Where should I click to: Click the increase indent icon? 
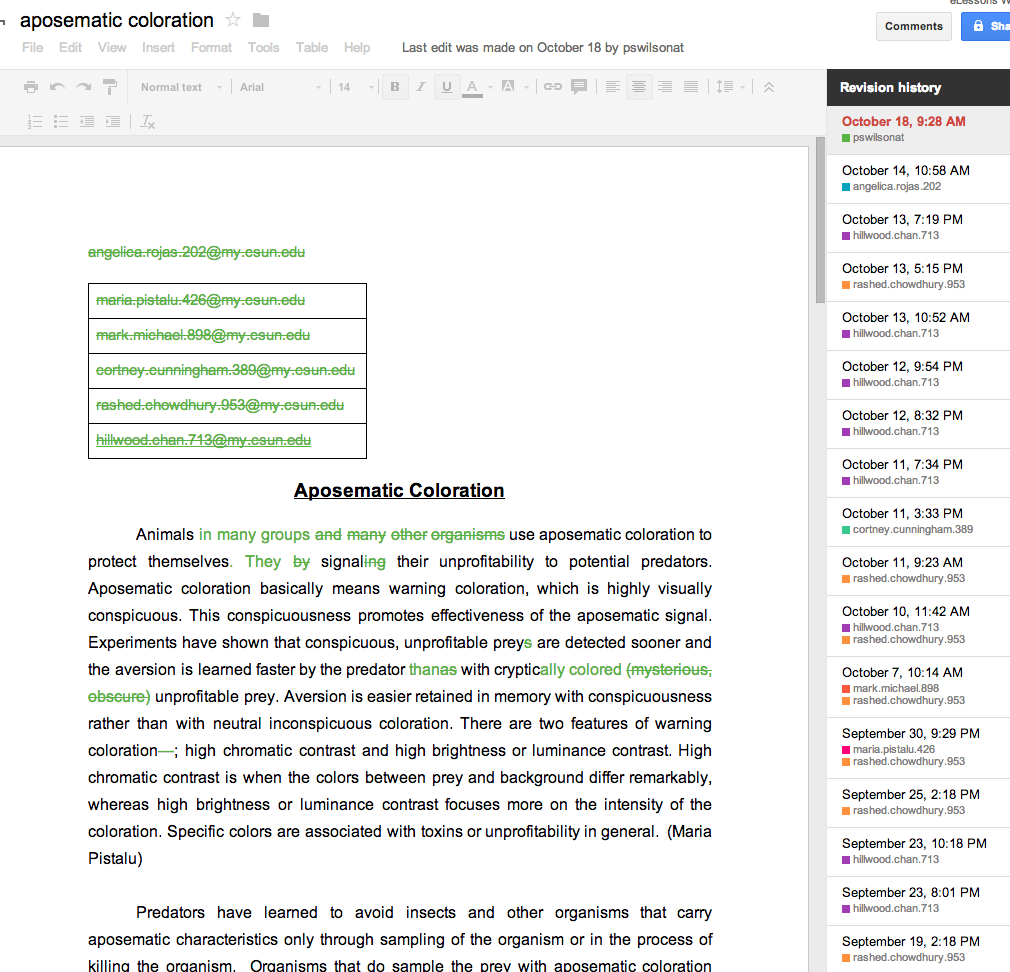[113, 121]
